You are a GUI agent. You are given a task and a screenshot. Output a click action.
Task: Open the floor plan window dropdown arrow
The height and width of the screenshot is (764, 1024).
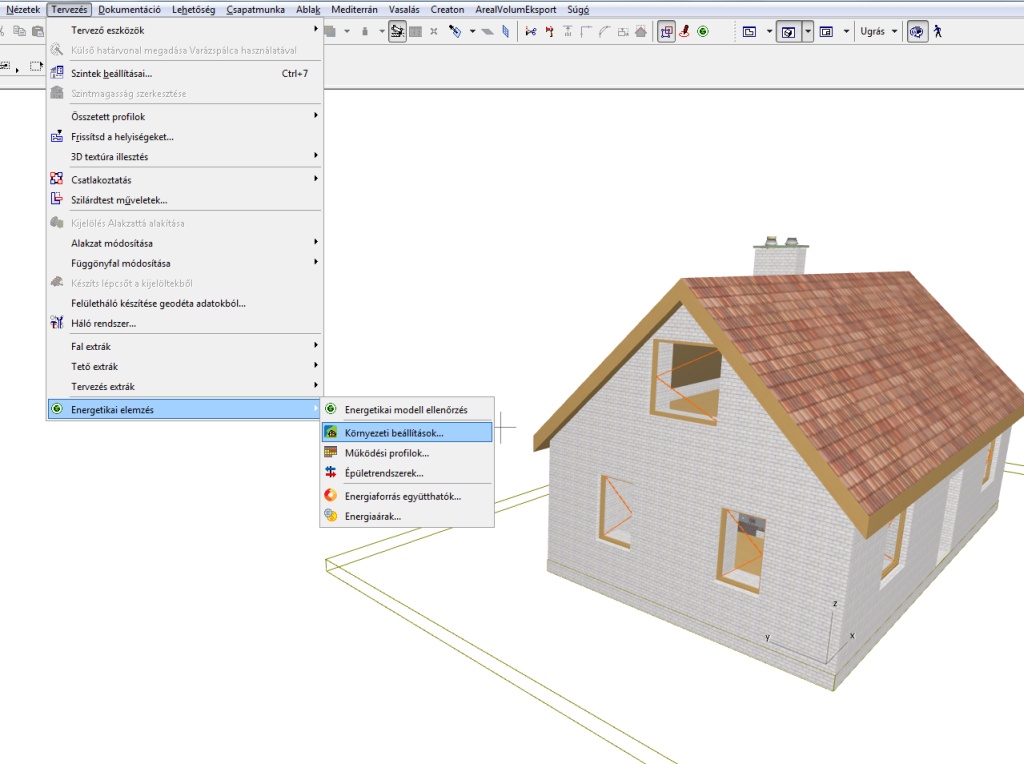[x=769, y=31]
